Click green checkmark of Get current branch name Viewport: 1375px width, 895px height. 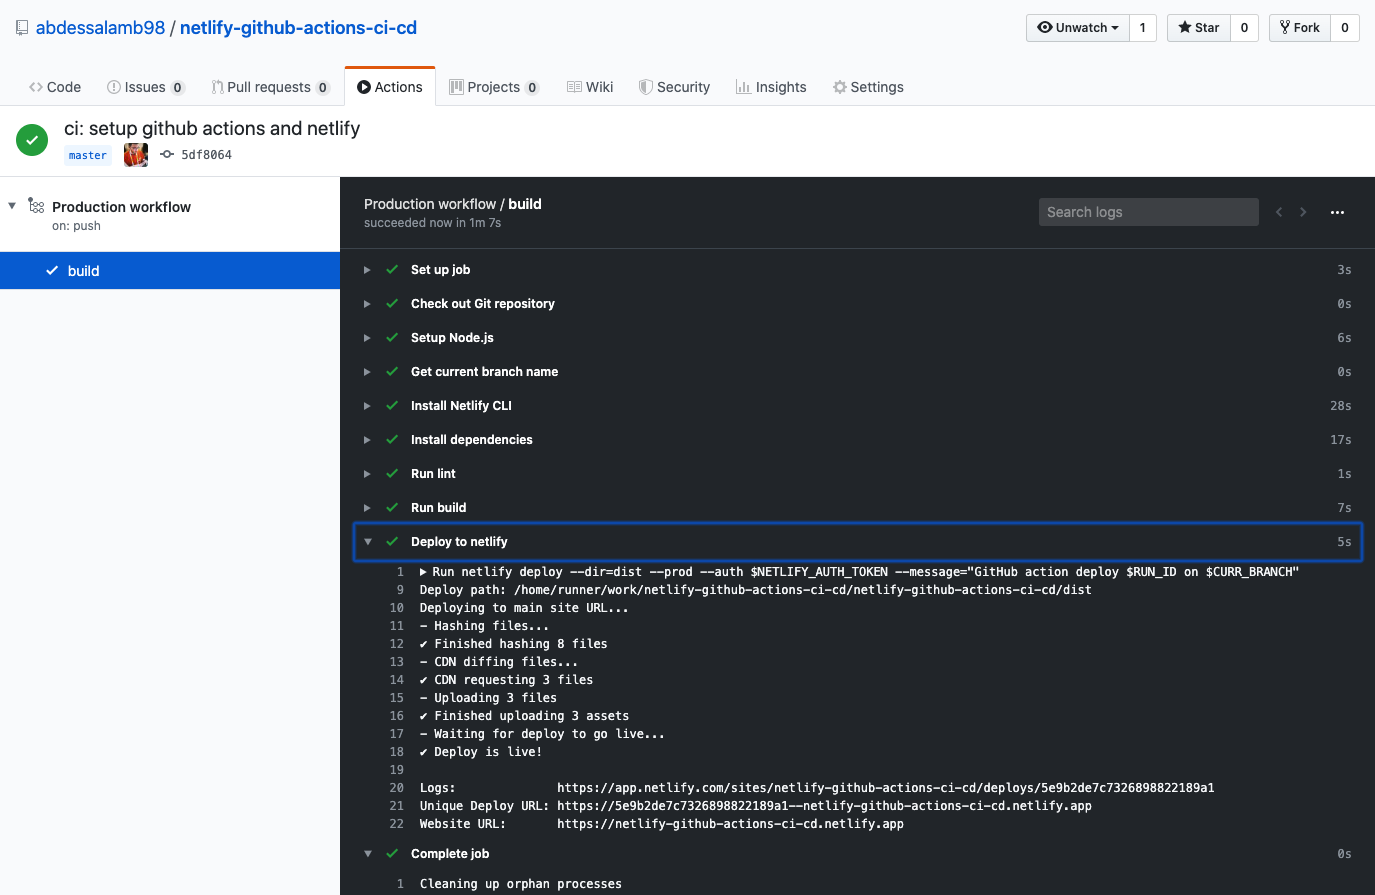[392, 372]
